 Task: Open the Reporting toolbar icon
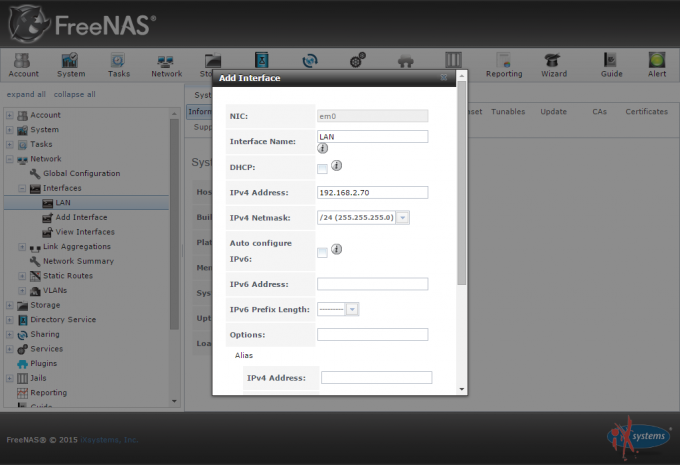[503, 64]
